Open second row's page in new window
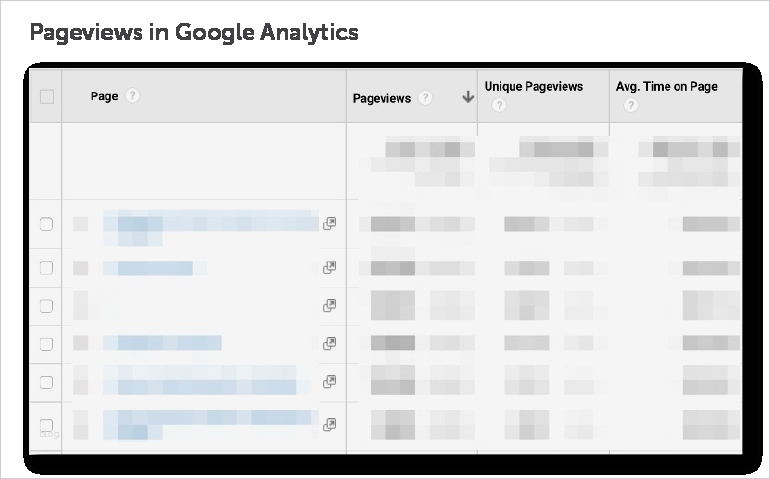The height and width of the screenshot is (479, 770). (329, 267)
